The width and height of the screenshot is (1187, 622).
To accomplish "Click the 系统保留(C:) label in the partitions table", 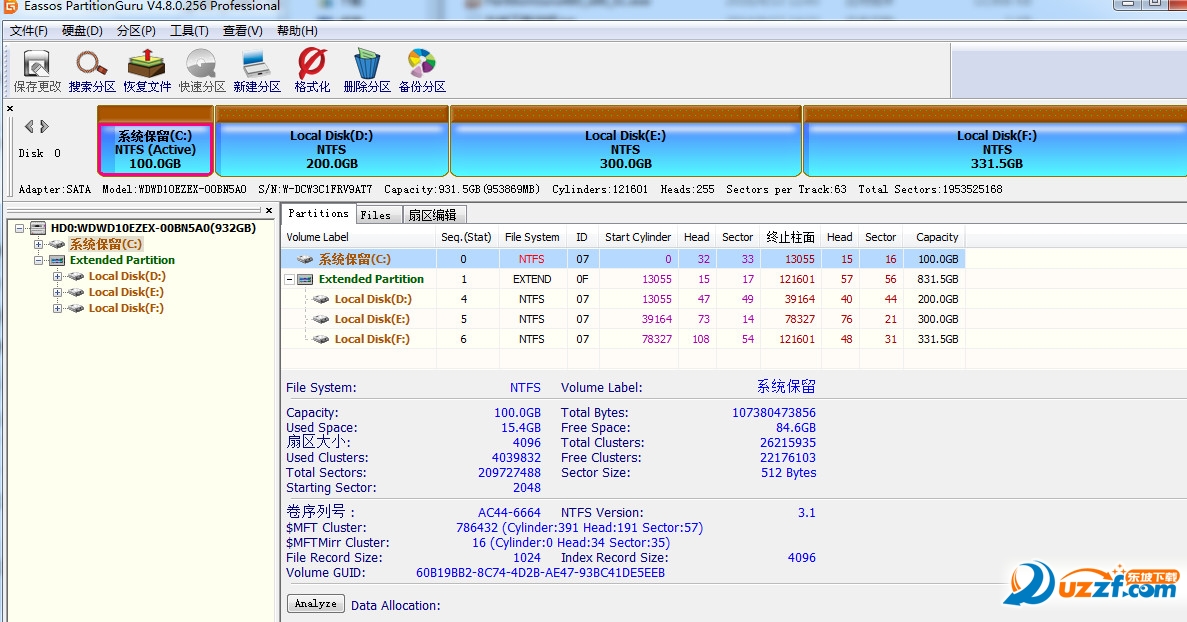I will (354, 259).
